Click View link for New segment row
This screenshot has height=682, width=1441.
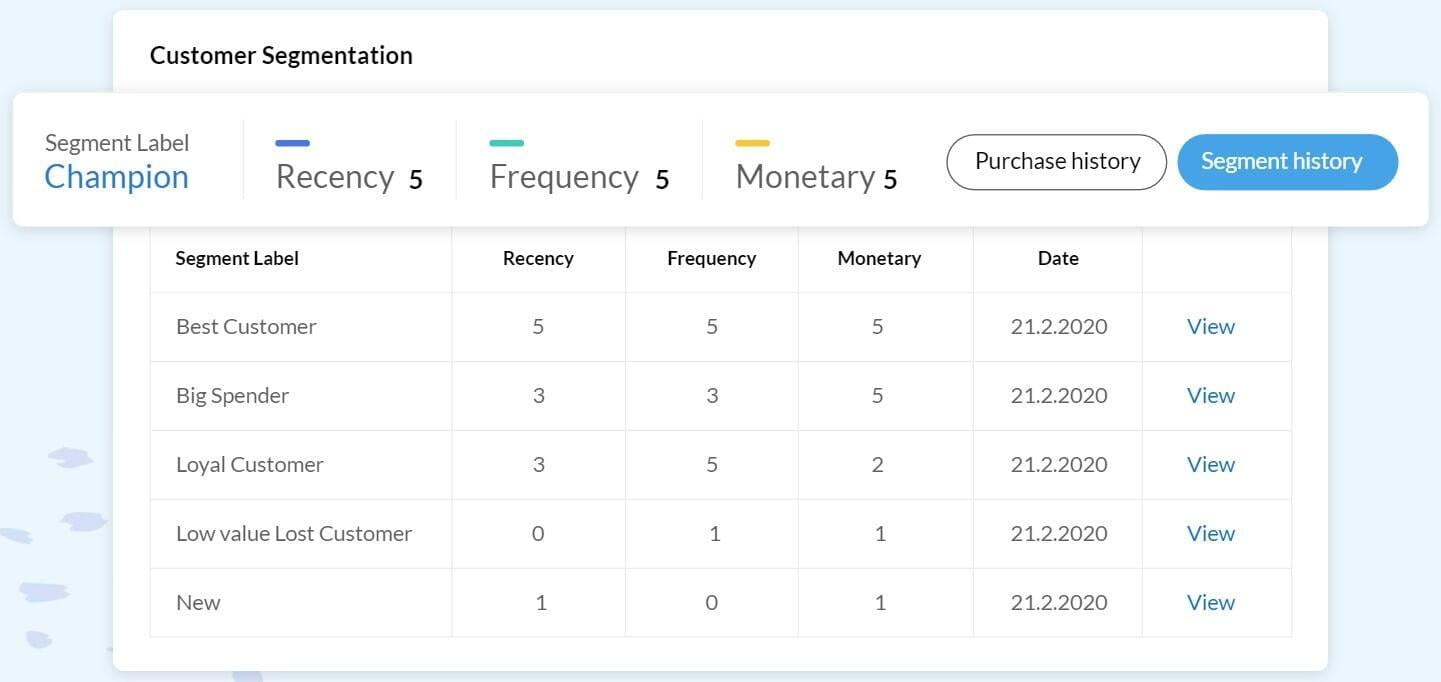tap(1210, 603)
